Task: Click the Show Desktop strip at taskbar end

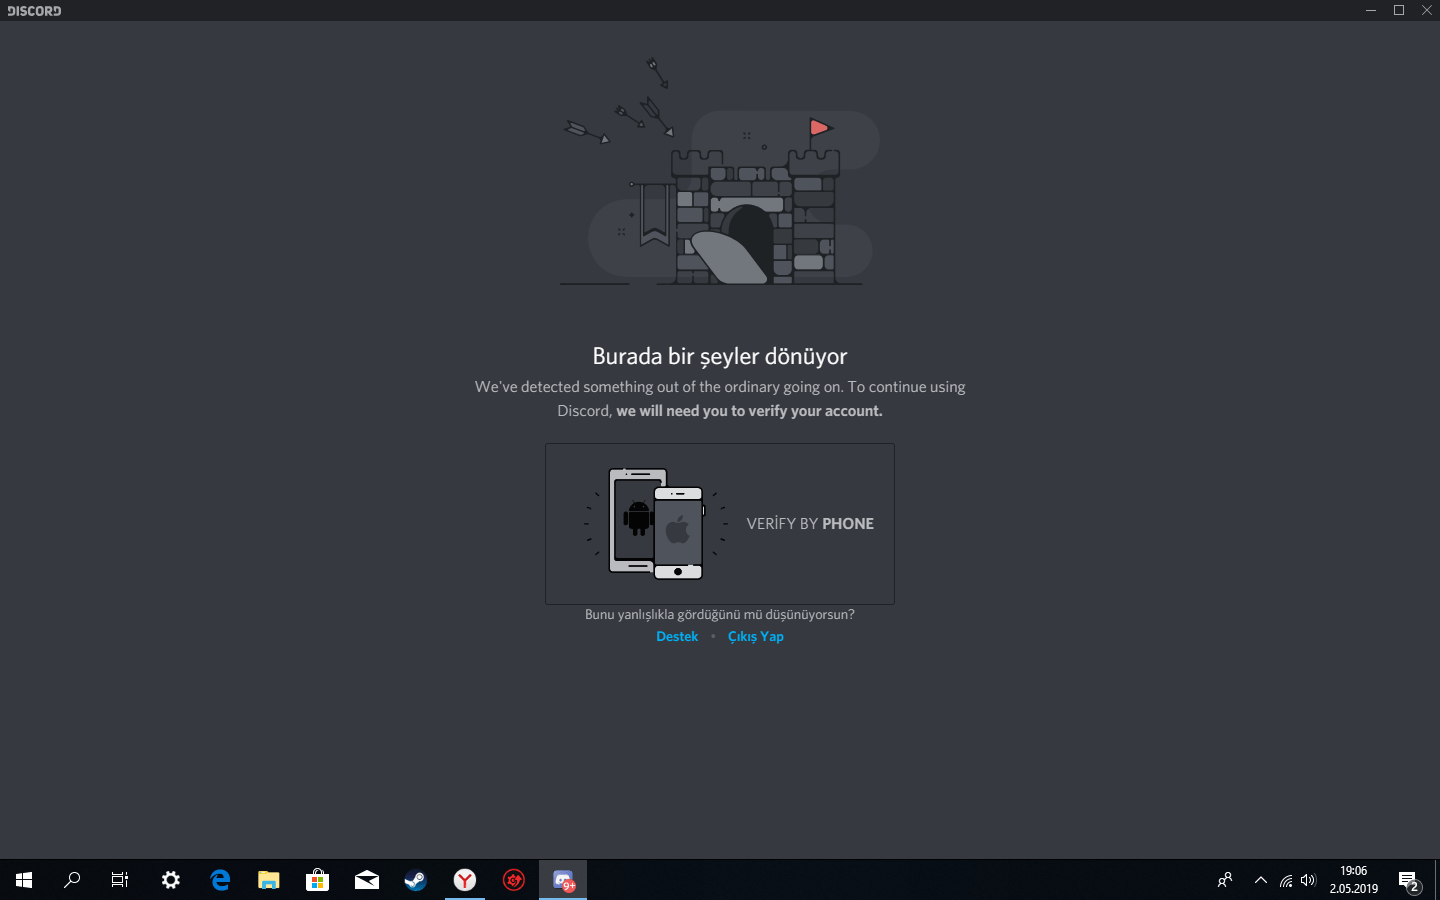Action: click(1437, 880)
